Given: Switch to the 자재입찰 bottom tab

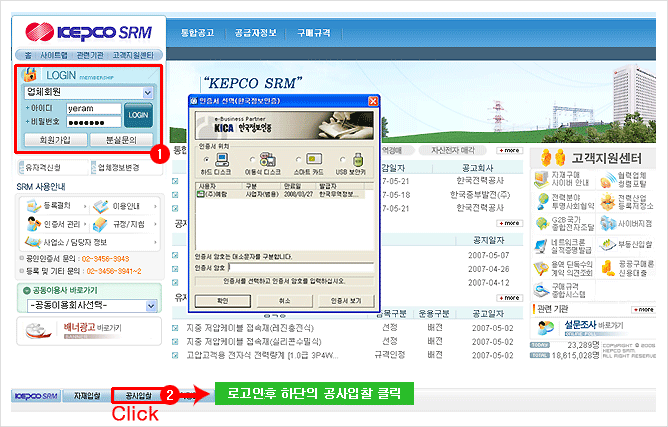Looking at the screenshot, I should pos(87,396).
